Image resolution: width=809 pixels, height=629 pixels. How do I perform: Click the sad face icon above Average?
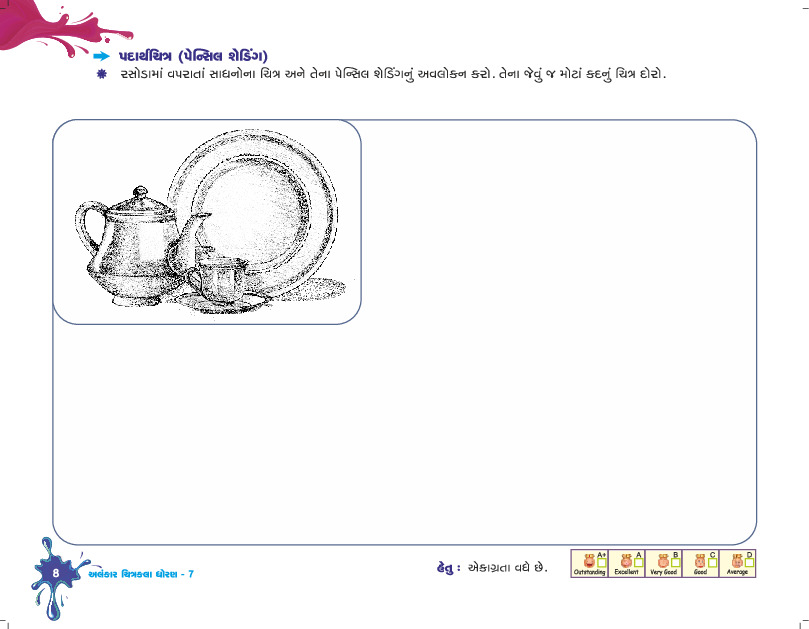pos(737,560)
